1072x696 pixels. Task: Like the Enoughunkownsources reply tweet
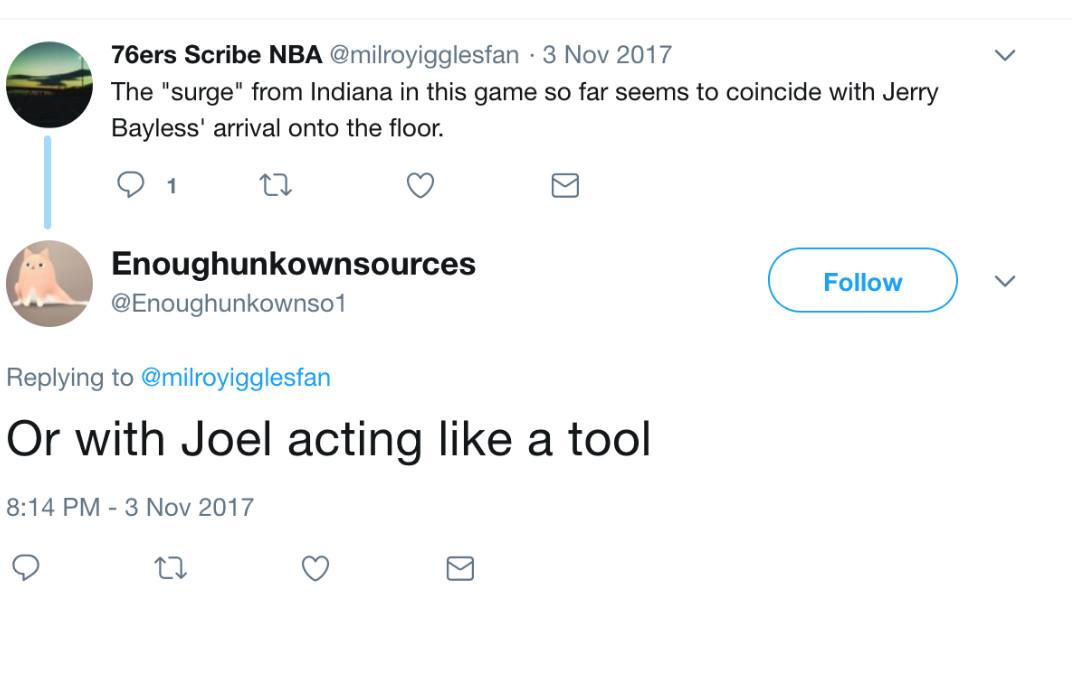315,568
